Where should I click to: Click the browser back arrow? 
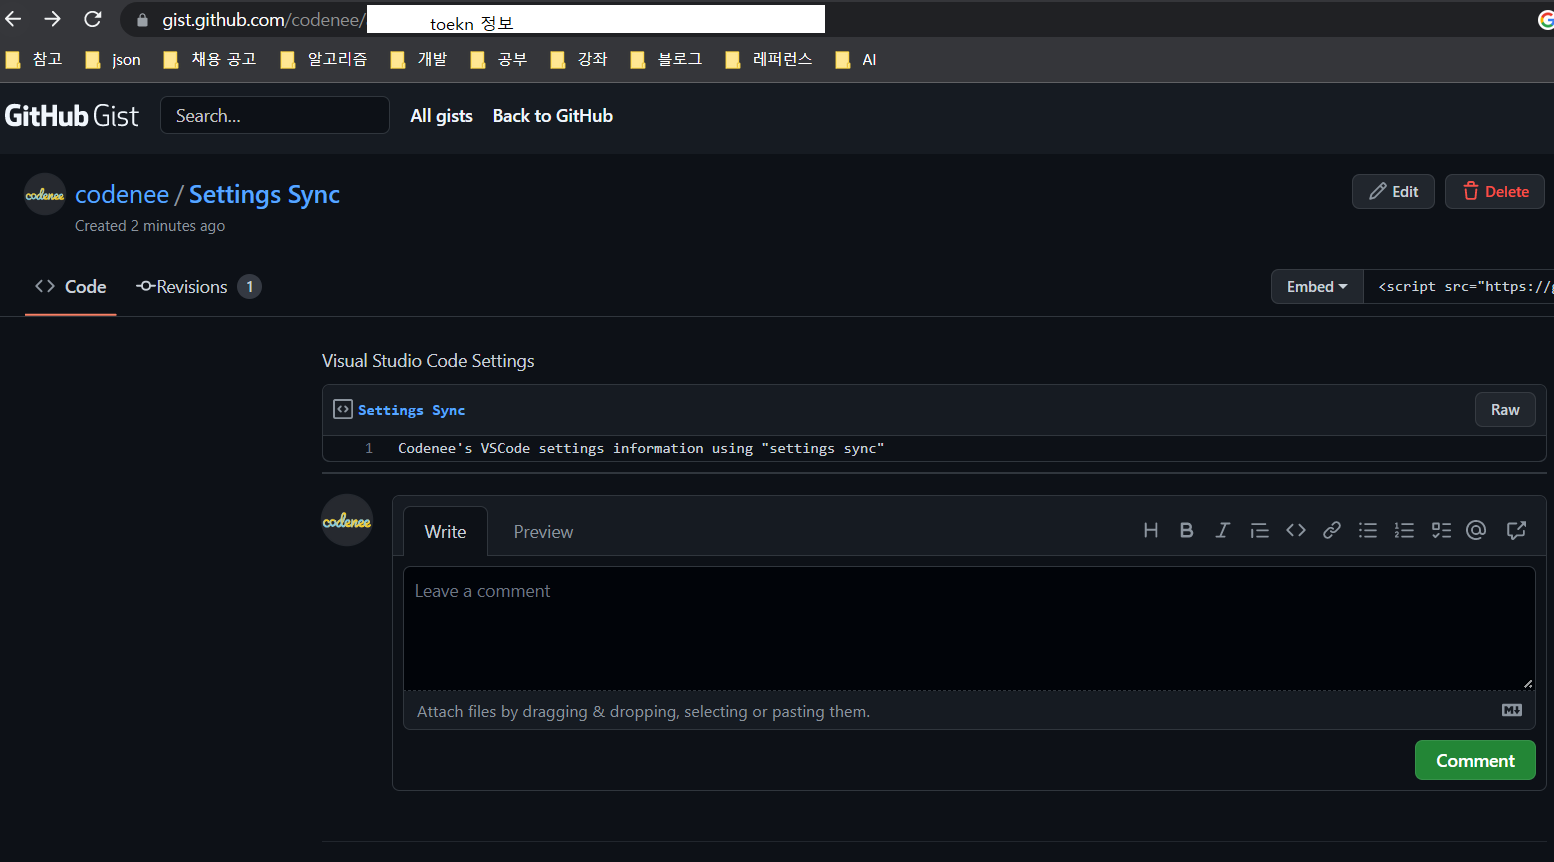click(13, 19)
